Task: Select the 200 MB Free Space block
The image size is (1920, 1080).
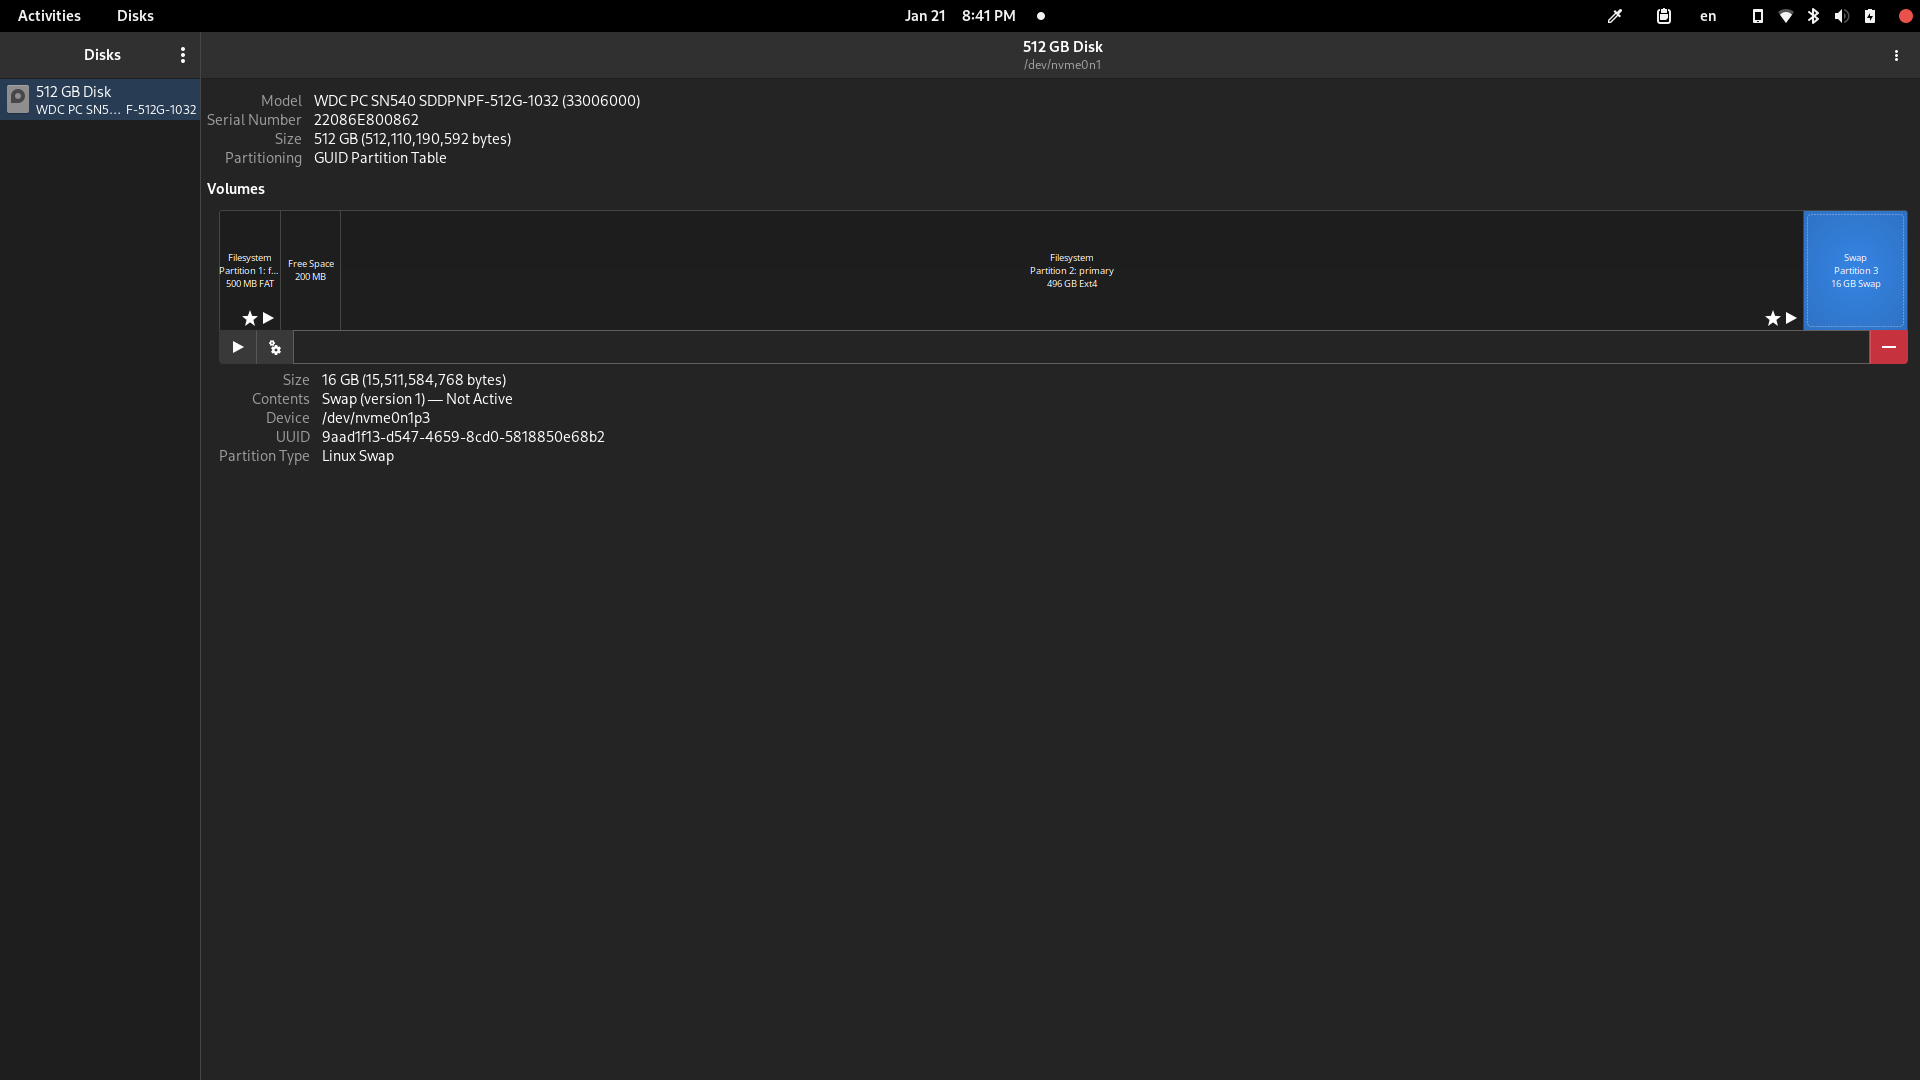Action: tap(310, 270)
